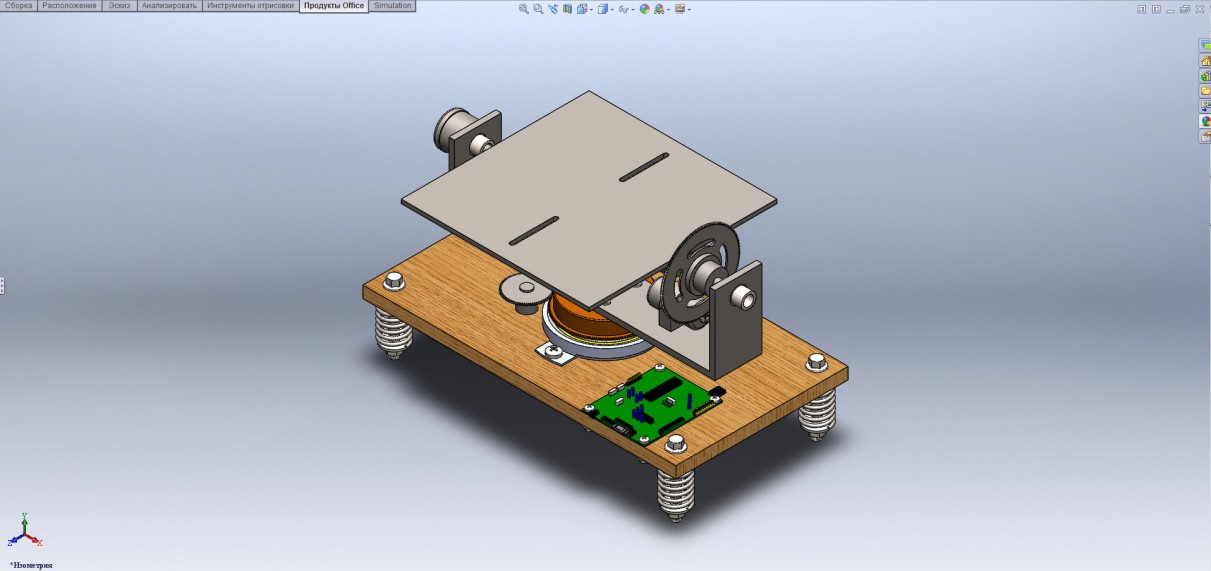Viewport: 1211px width, 571px height.
Task: Click the tile-left document window button
Action: pyautogui.click(x=1141, y=9)
